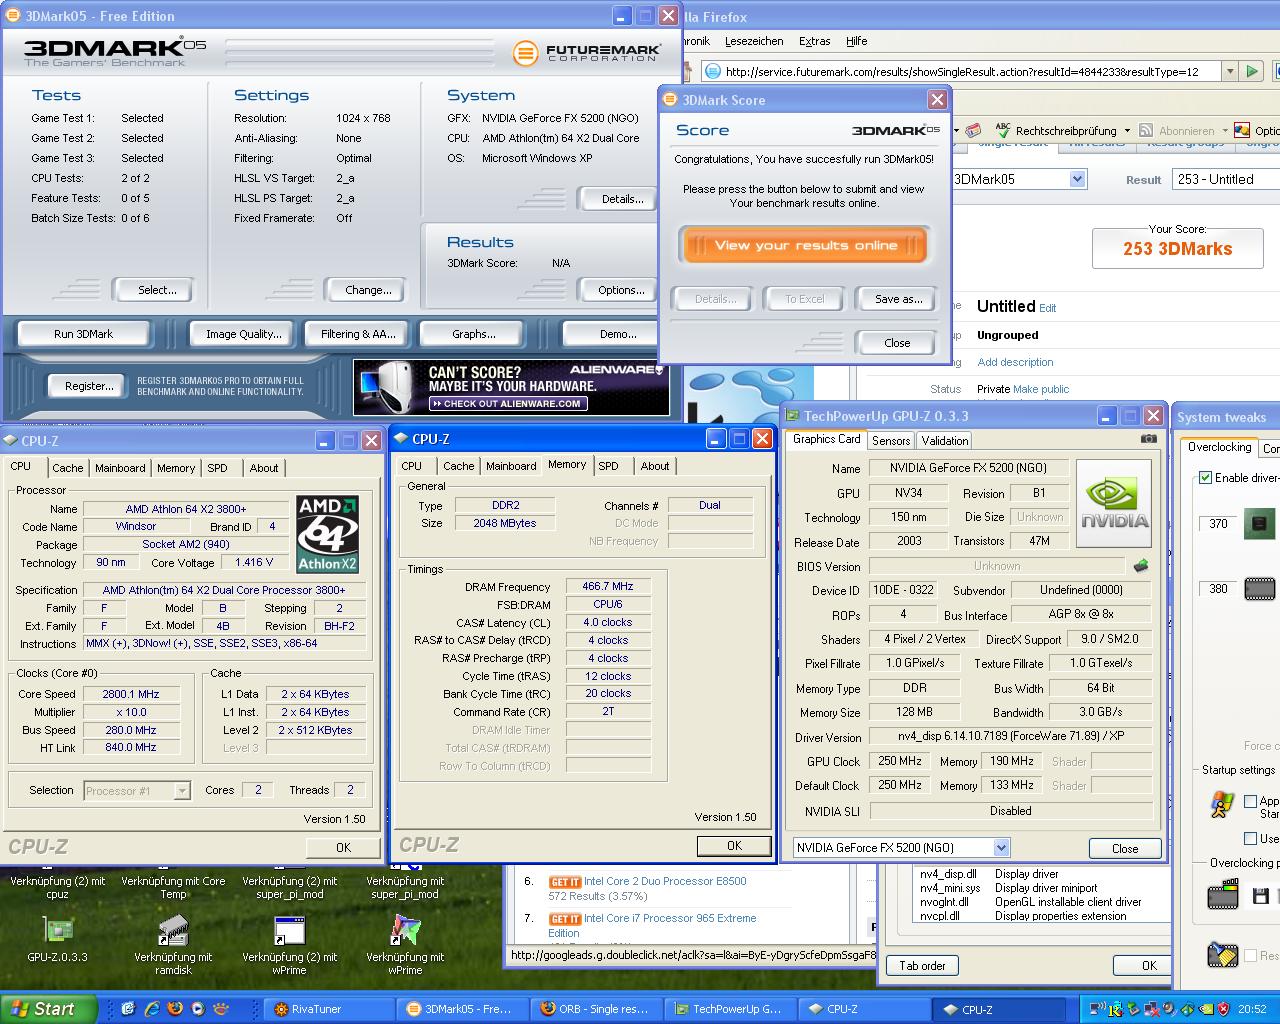
Task: Open SPD tab in right CPU-Z window
Action: pyautogui.click(x=608, y=466)
